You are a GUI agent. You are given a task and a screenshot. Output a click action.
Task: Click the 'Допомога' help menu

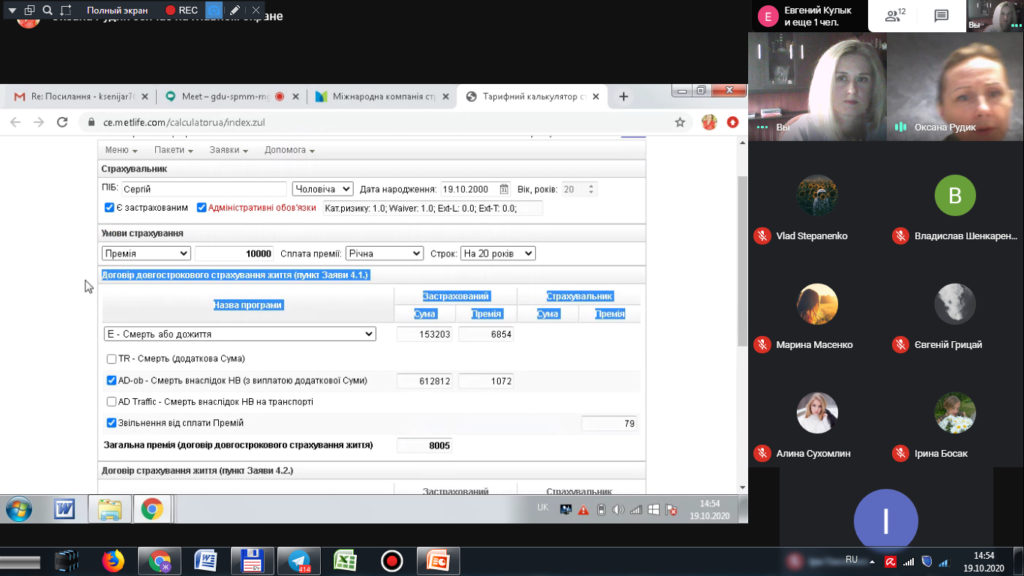point(289,151)
